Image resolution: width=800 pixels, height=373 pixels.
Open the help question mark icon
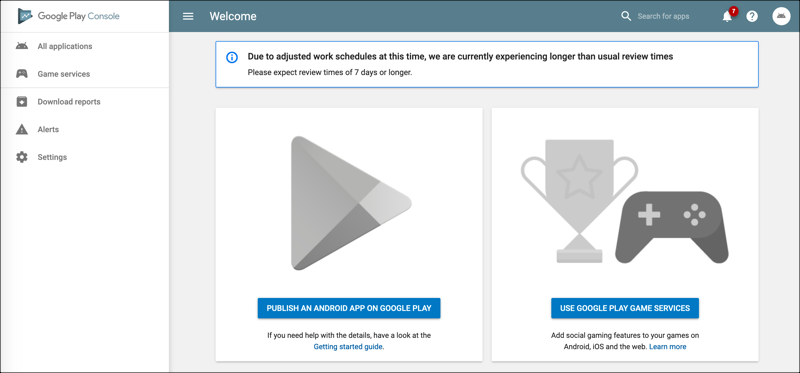point(752,16)
